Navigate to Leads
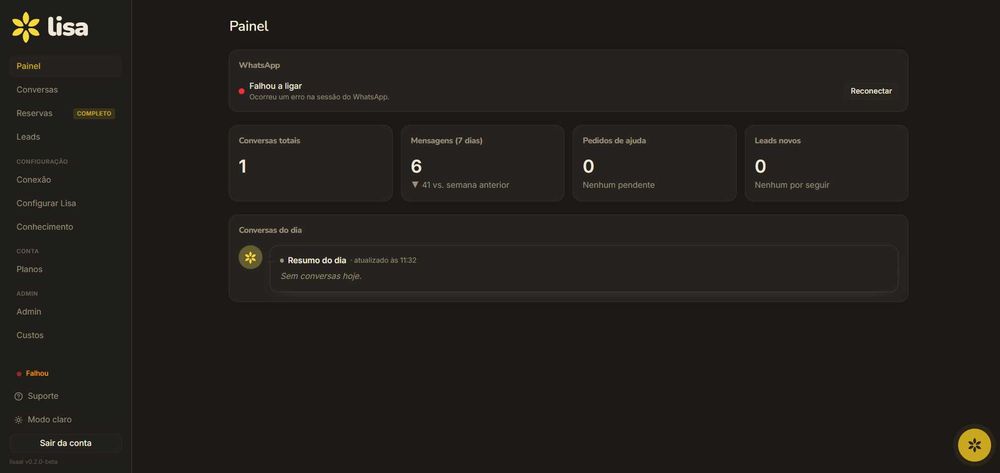The height and width of the screenshot is (473, 1000). pyautogui.click(x=65, y=137)
